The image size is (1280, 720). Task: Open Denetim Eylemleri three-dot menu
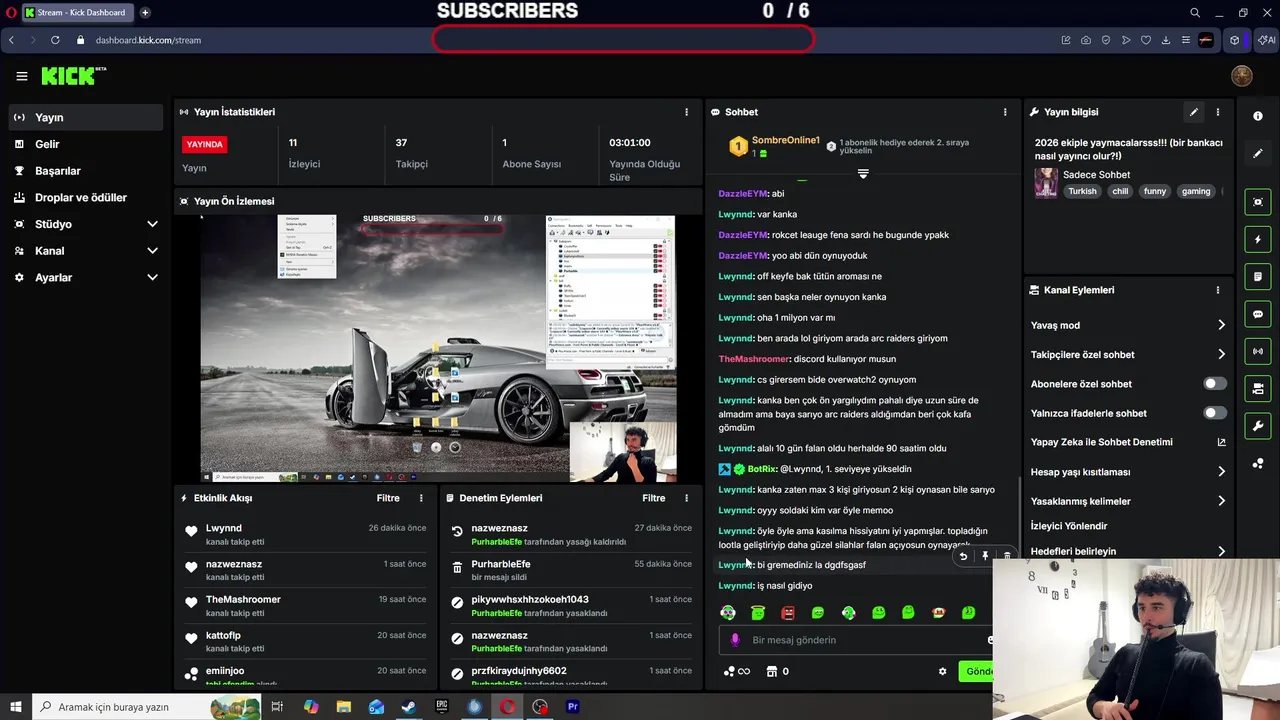[686, 498]
